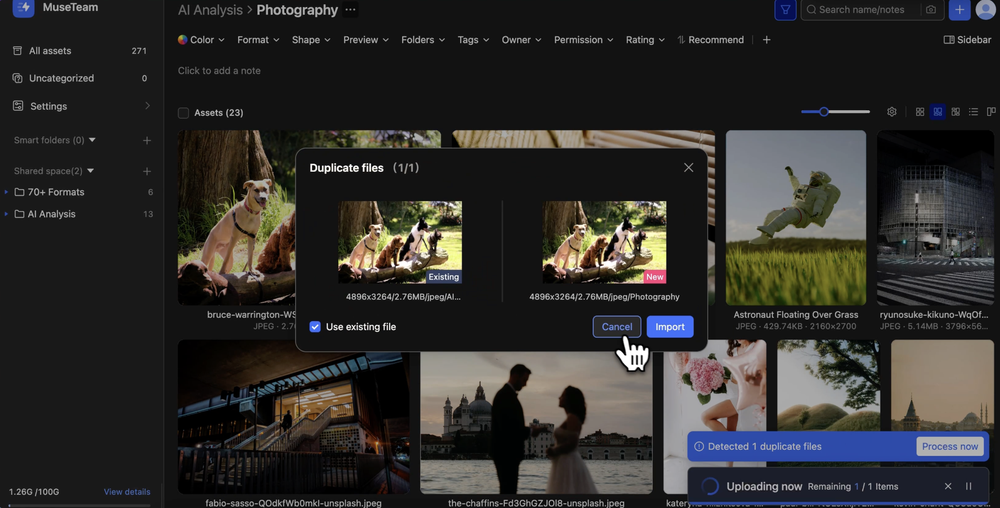The height and width of the screenshot is (508, 1000).
Task: Collapse the Shared space section
Action: coord(91,171)
